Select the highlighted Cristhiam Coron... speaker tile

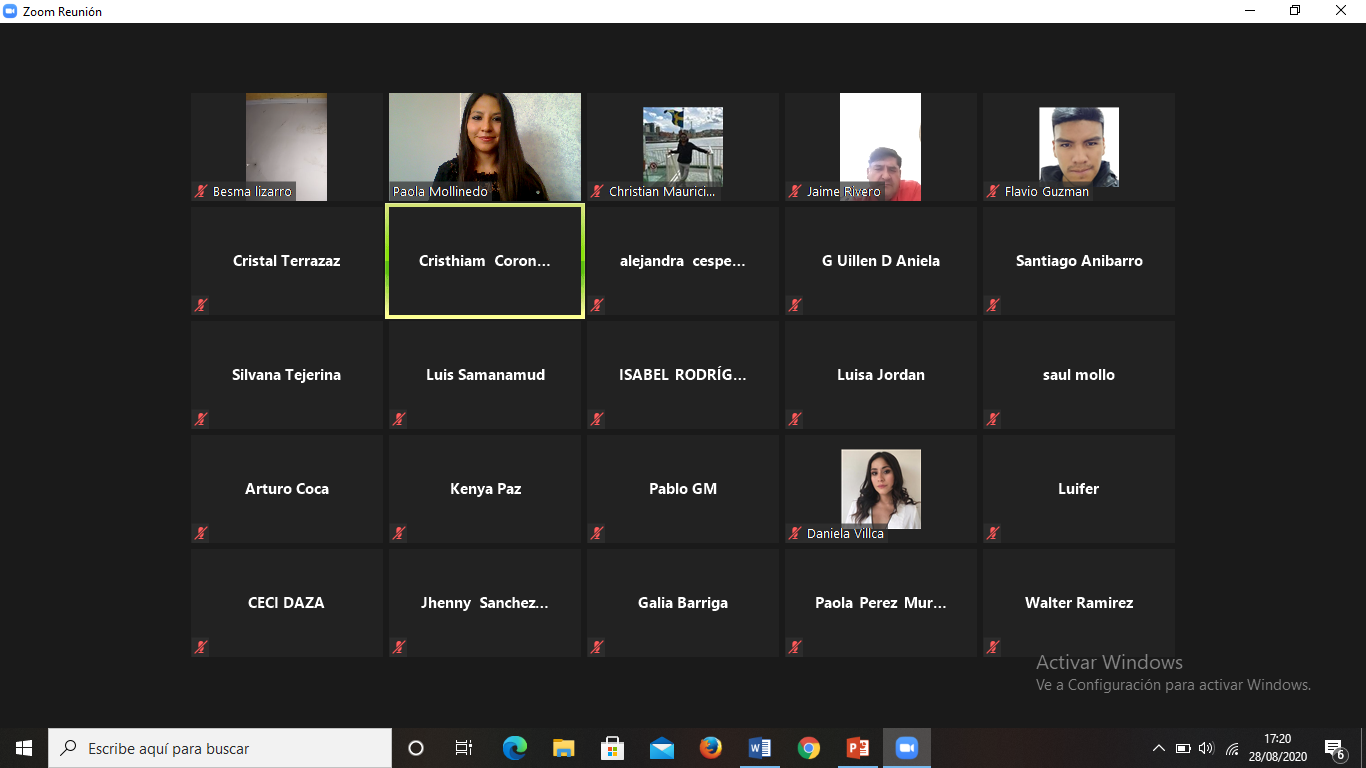pyautogui.click(x=485, y=261)
